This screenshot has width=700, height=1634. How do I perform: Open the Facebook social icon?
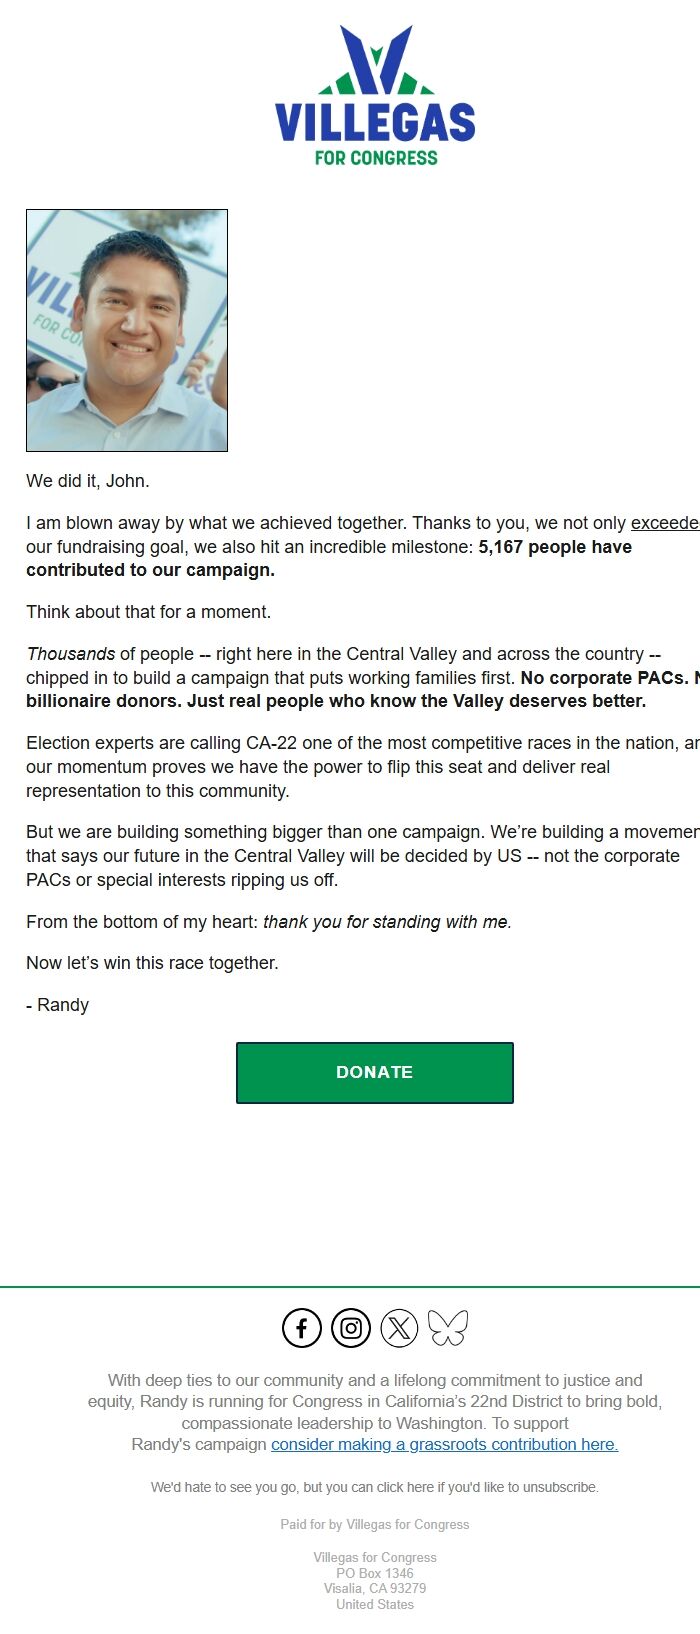pyautogui.click(x=302, y=1328)
